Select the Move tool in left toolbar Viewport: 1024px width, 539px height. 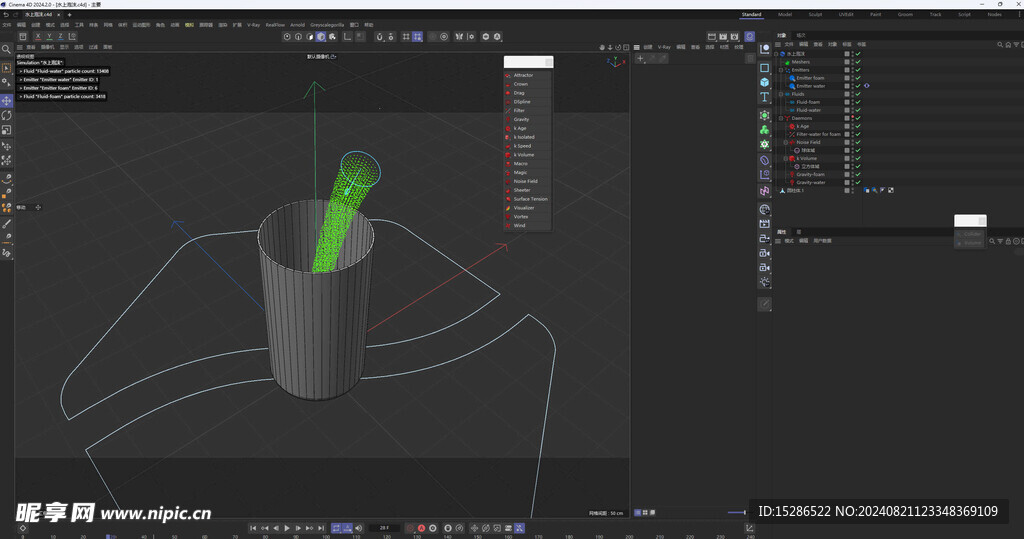(7, 101)
